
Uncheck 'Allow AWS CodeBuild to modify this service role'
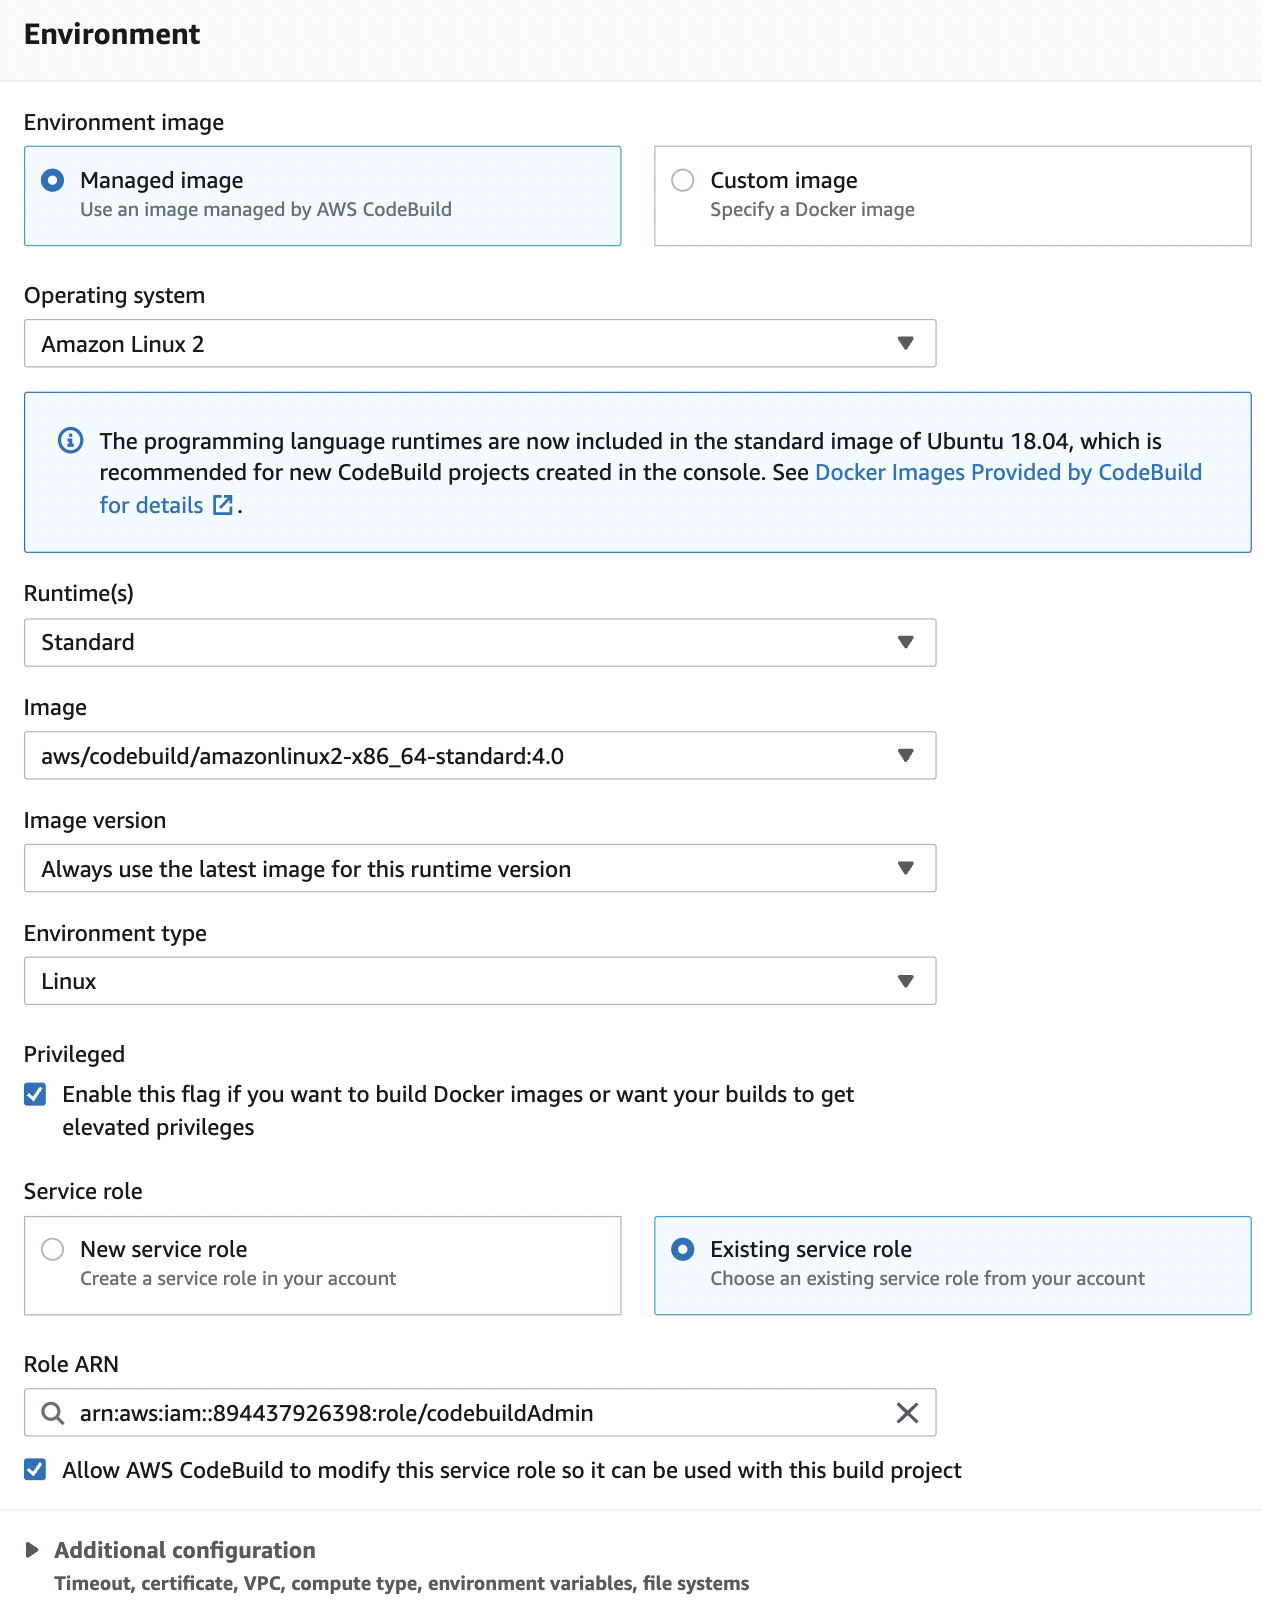(34, 1470)
